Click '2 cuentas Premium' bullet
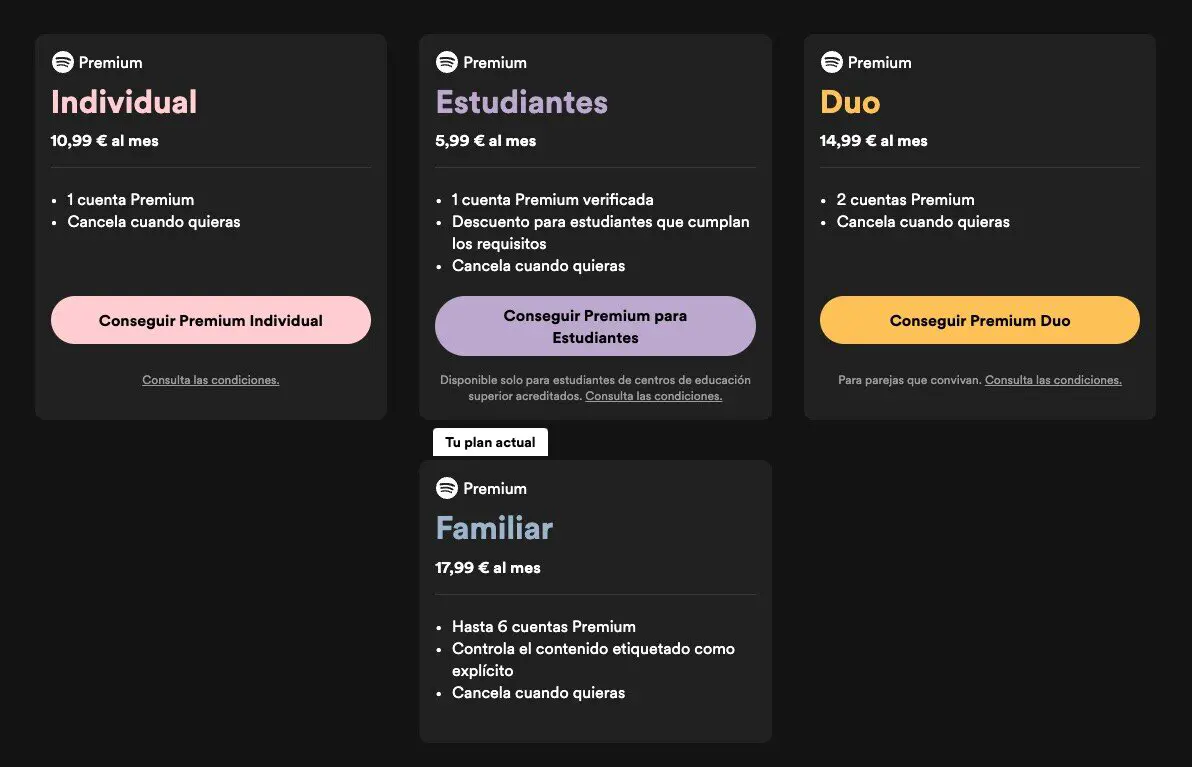Screen dimensions: 1192x767 pos(905,200)
